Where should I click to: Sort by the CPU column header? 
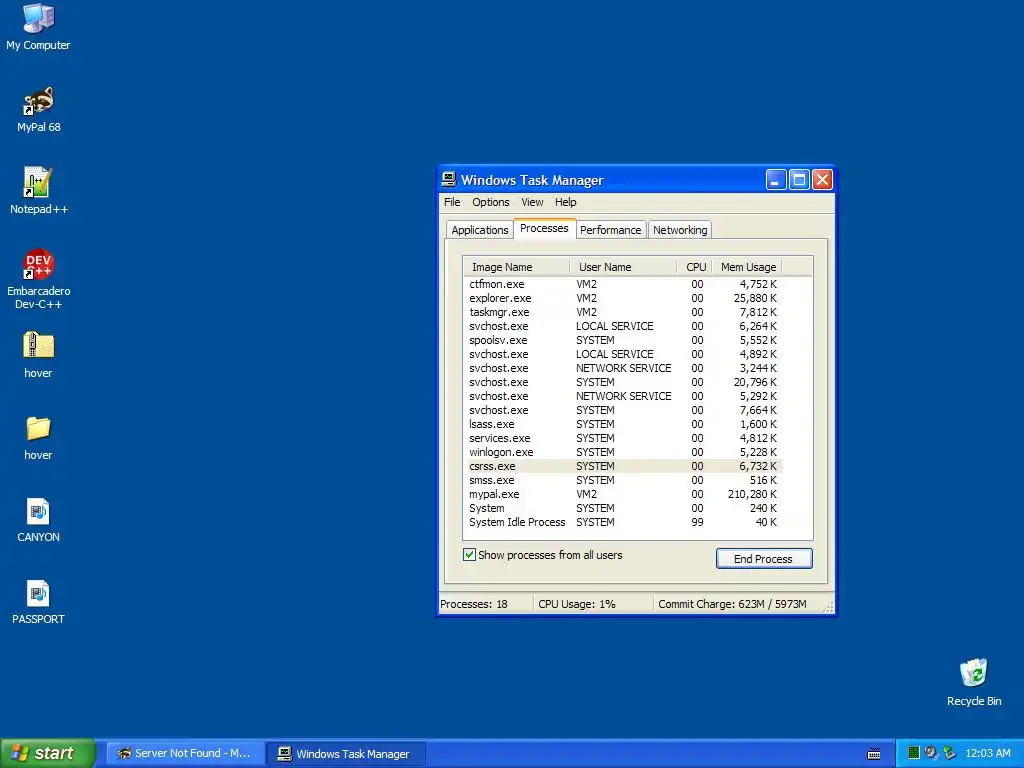(x=695, y=267)
